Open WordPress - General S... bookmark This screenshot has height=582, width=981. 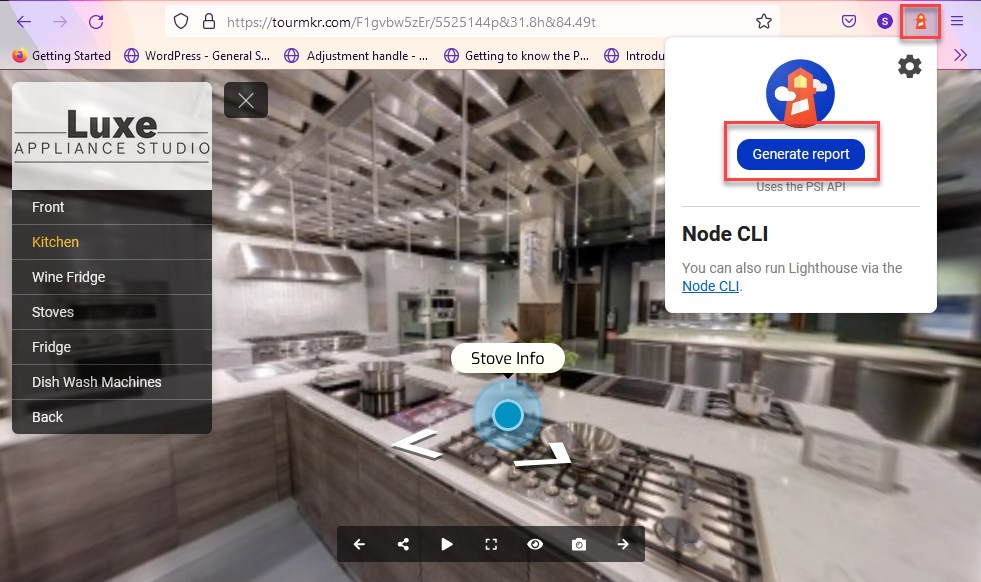(197, 56)
